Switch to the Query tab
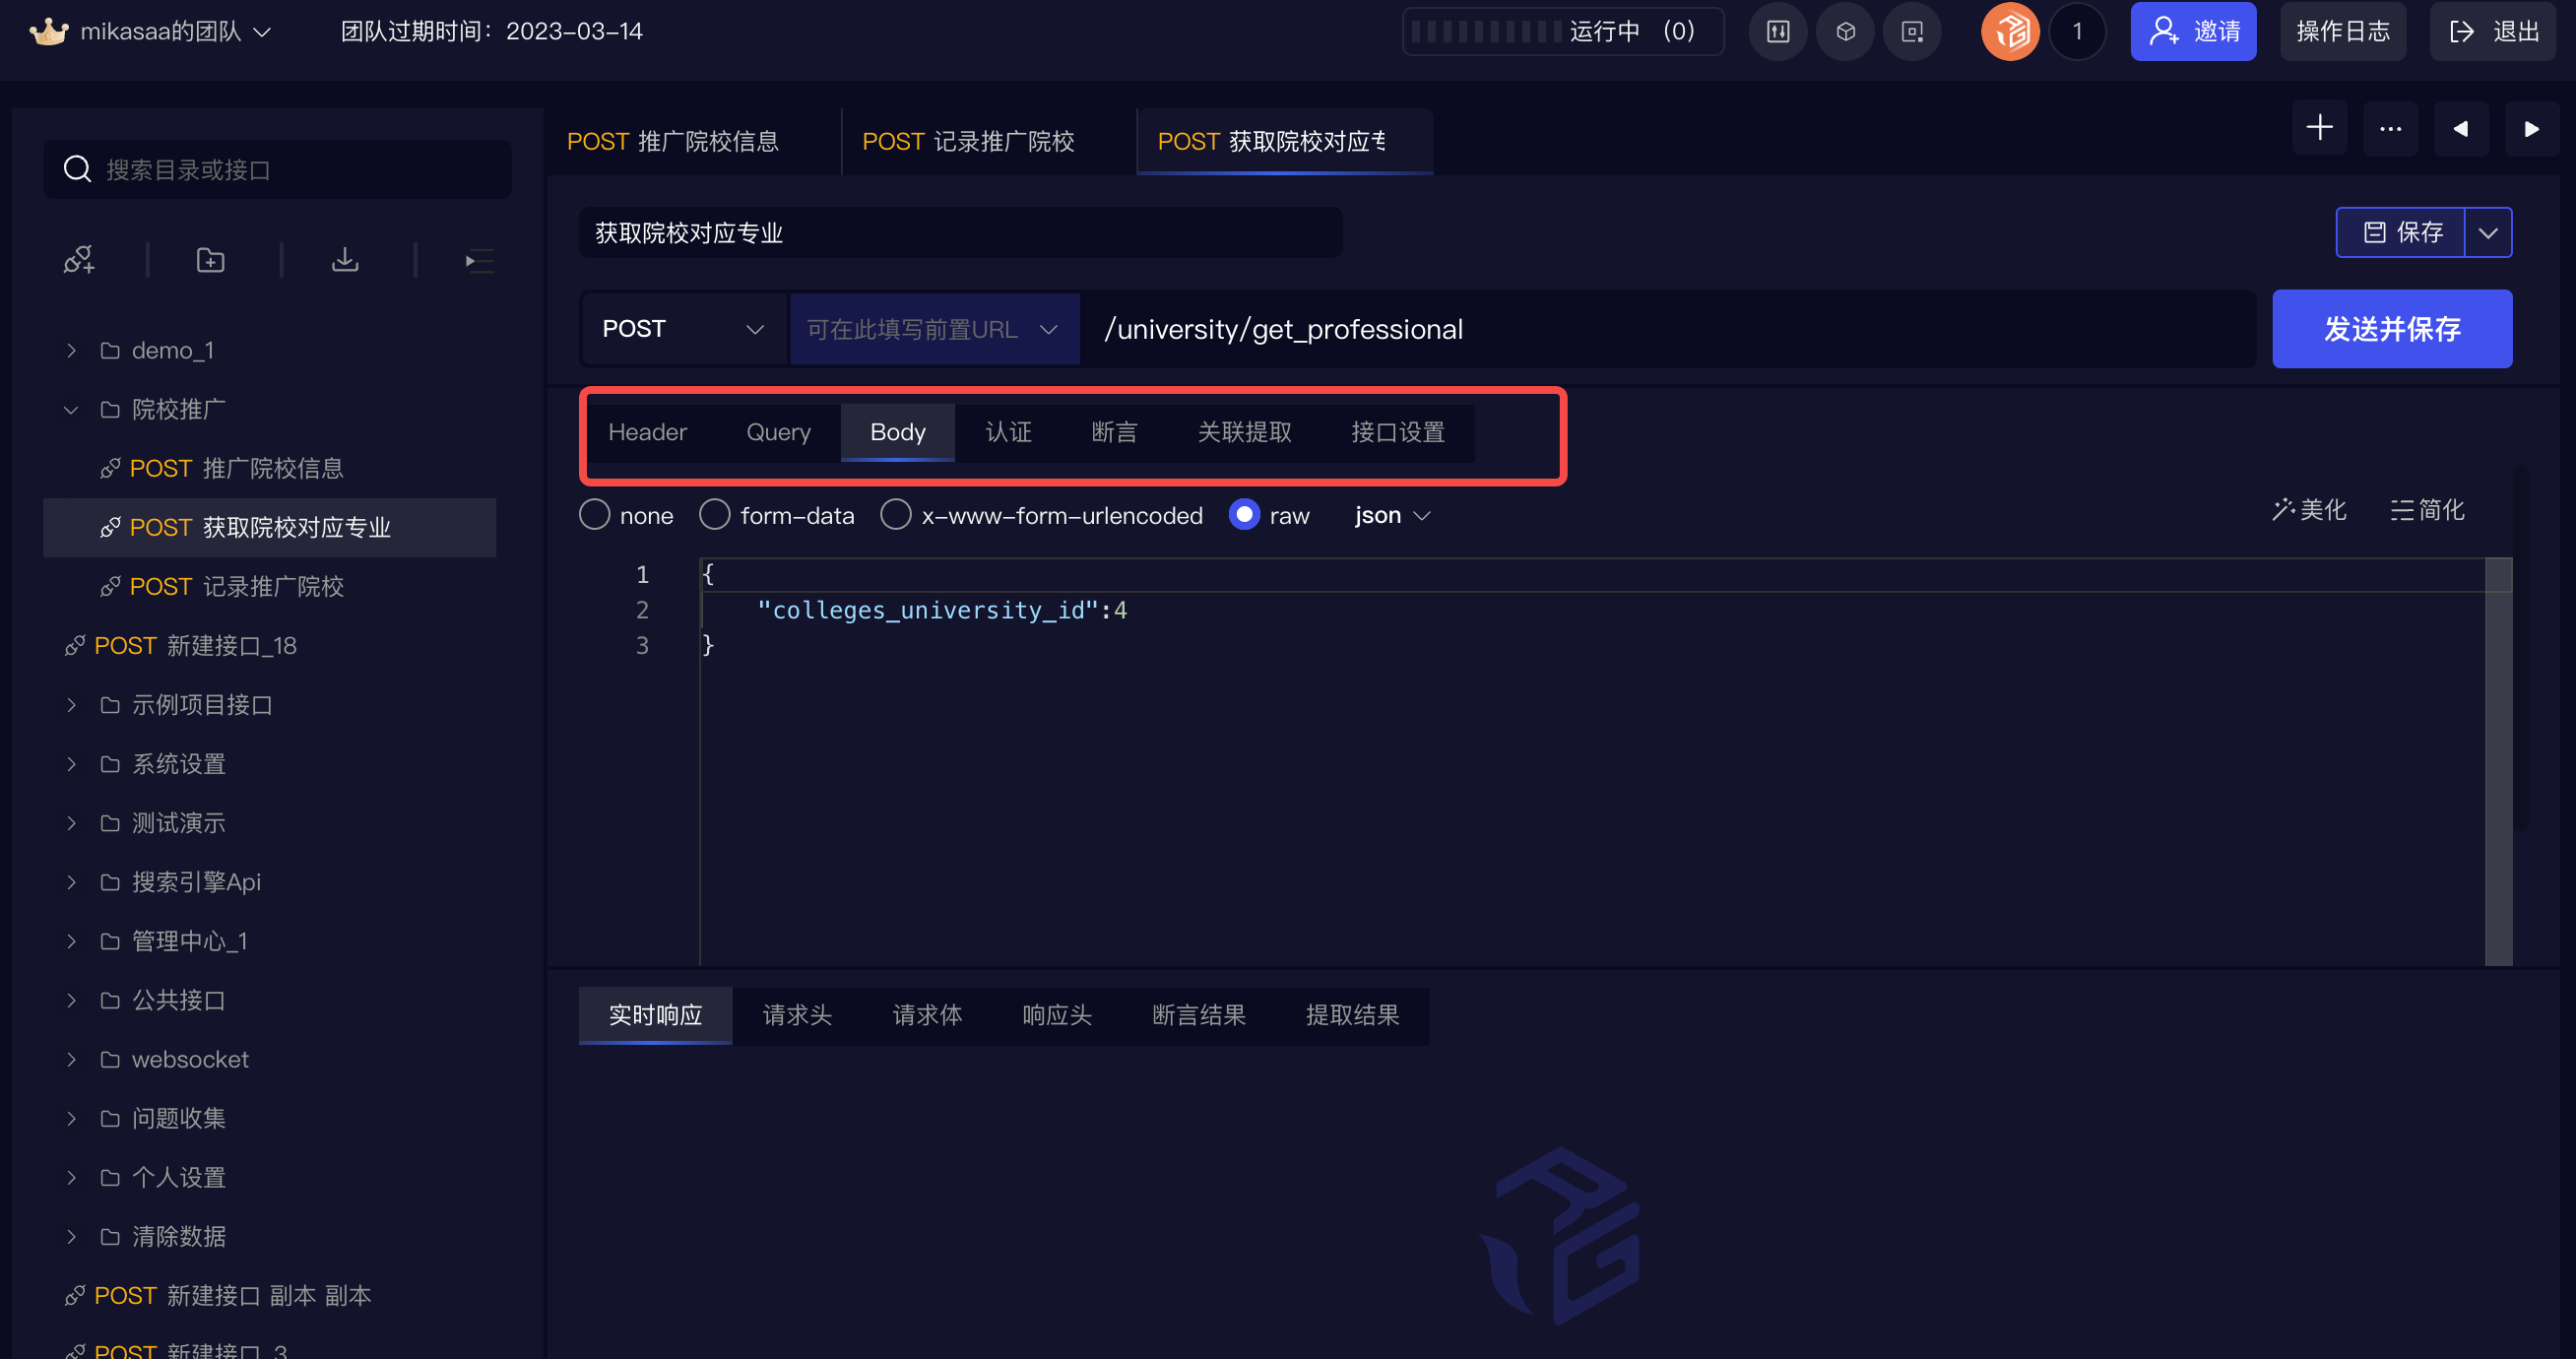 (778, 432)
